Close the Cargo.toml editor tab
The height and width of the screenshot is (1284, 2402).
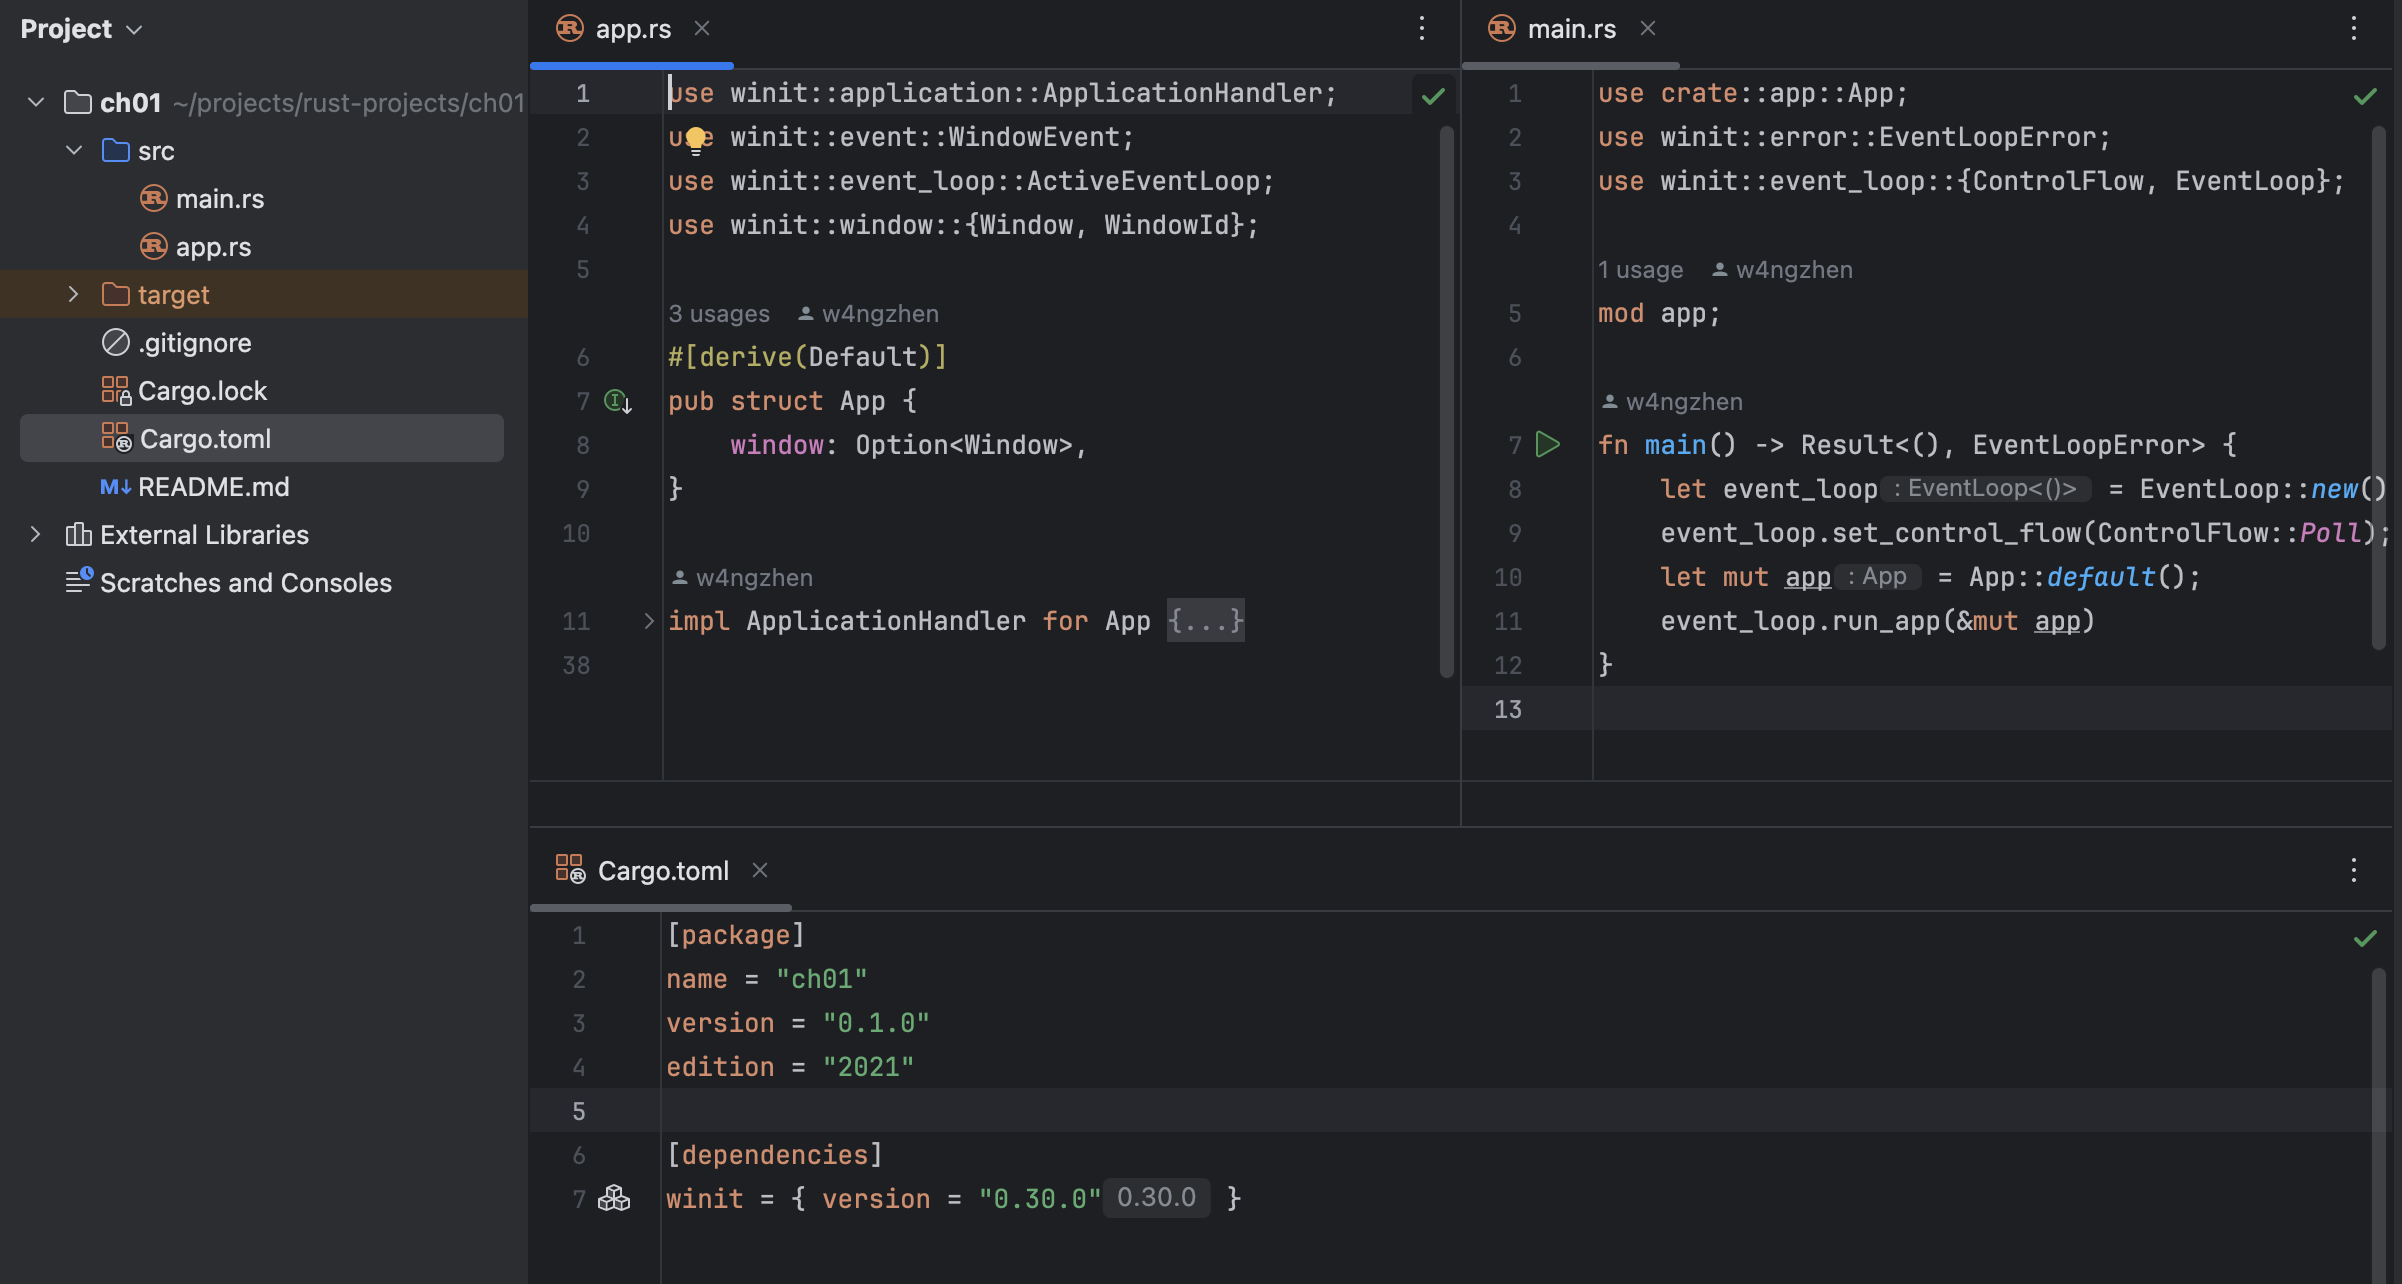point(760,871)
